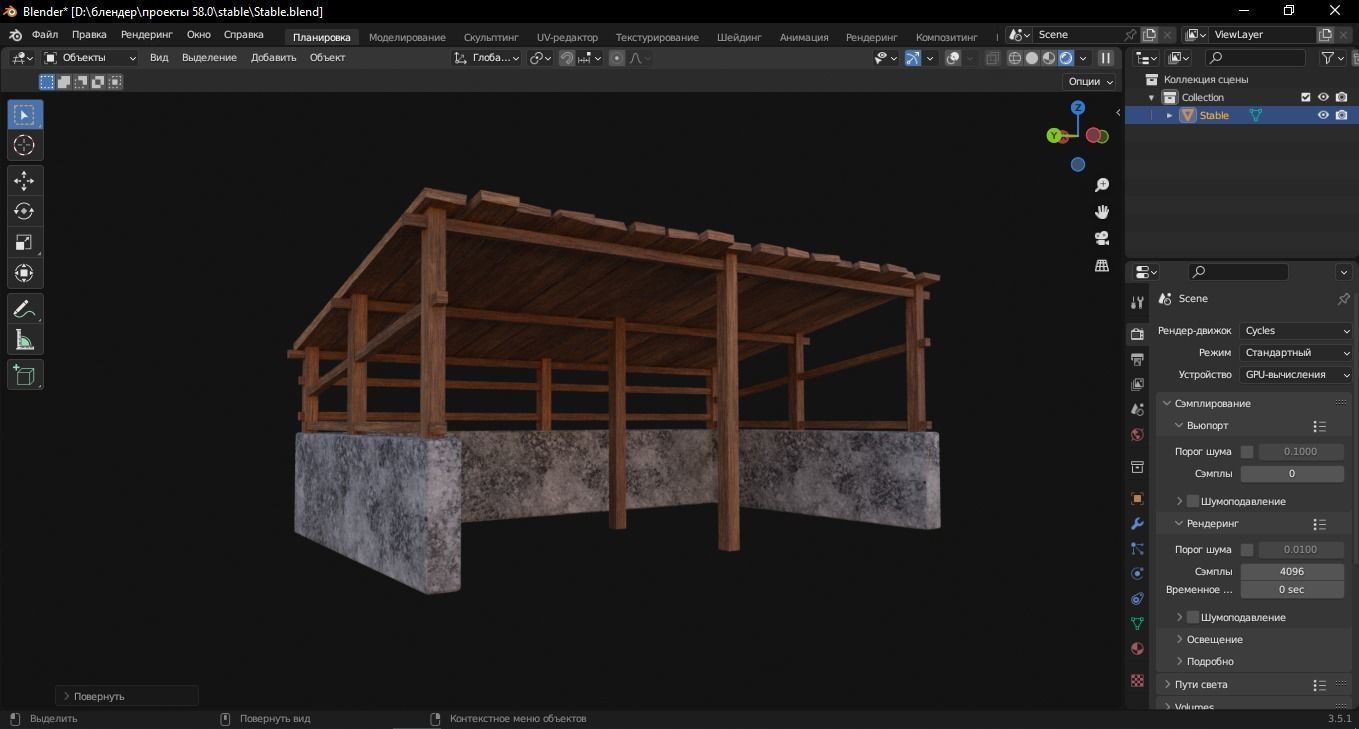Click the time limit 0 sec field
The width and height of the screenshot is (1359, 729).
coord(1292,589)
